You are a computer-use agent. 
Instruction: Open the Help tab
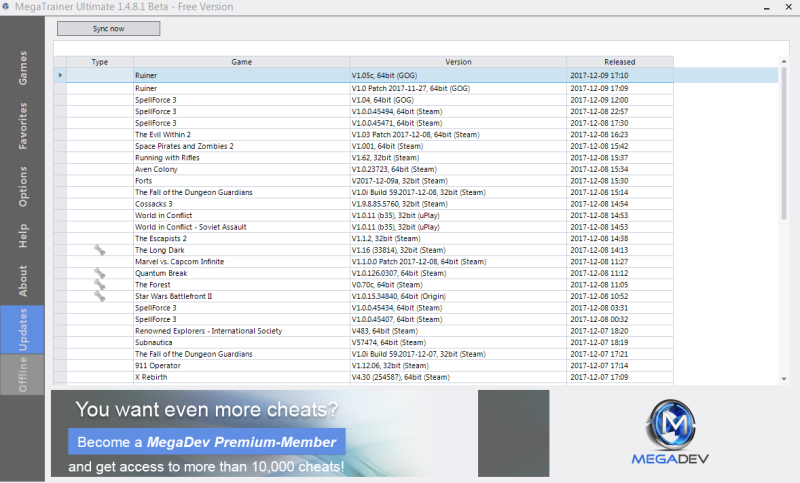(x=22, y=236)
